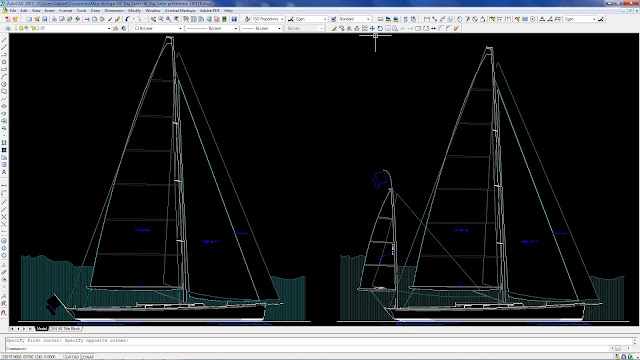Switch to the DIN A0 Title Block layout tab
The height and width of the screenshot is (360, 640).
coord(65,329)
